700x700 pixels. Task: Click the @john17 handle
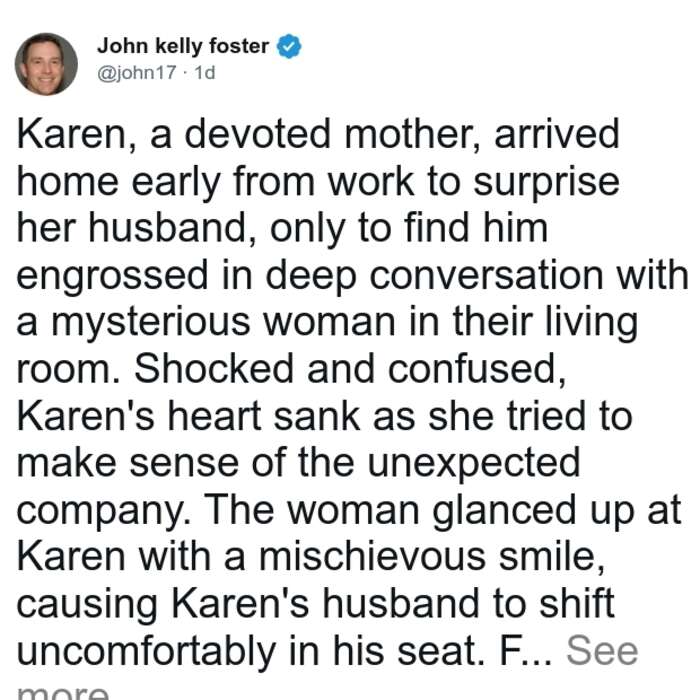click(137, 72)
